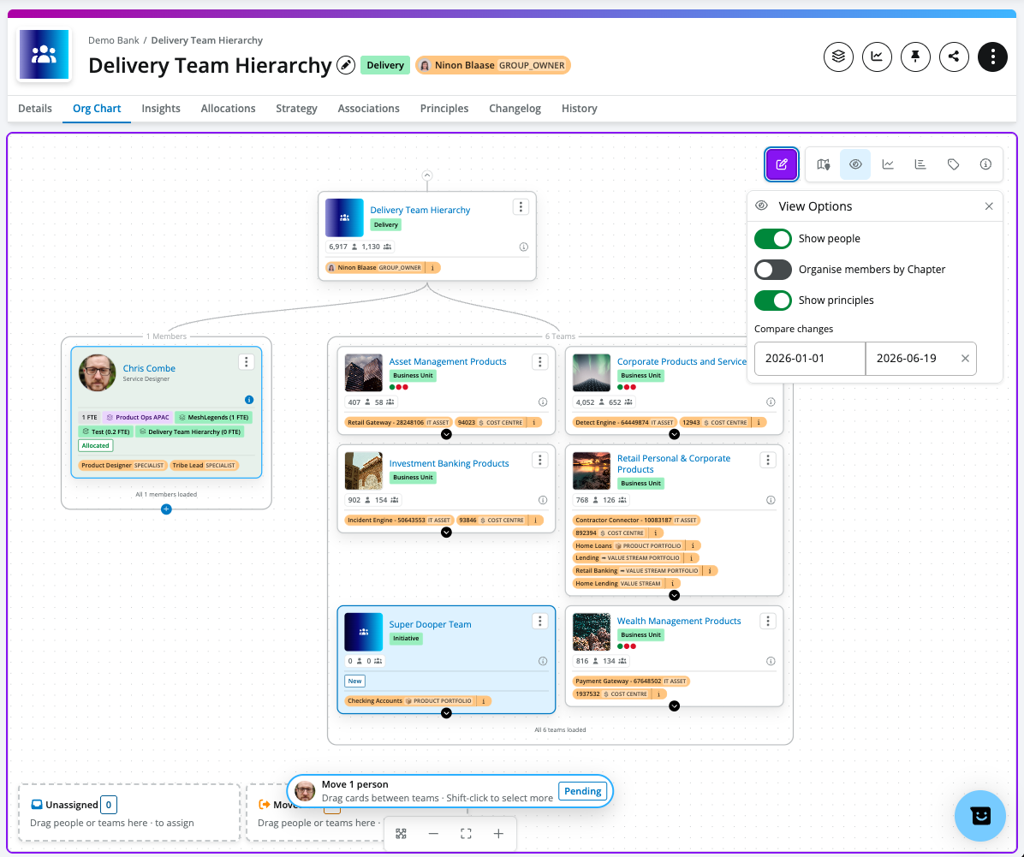Screen dimensions: 1024x857
Task: Go to the Allocations tab
Action: pyautogui.click(x=228, y=108)
